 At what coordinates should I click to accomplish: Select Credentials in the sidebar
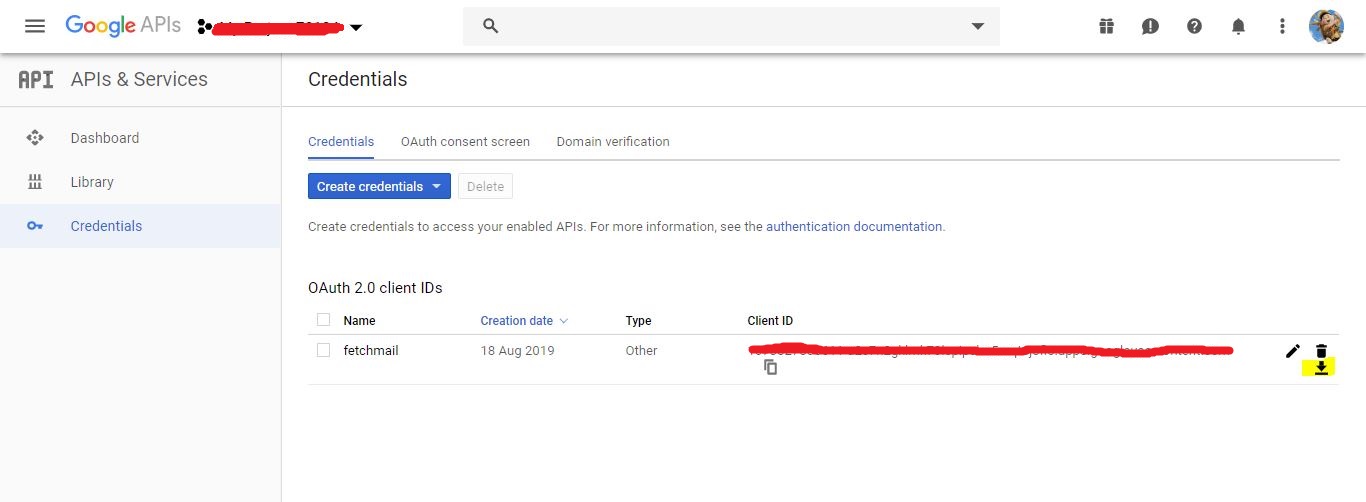point(140,226)
